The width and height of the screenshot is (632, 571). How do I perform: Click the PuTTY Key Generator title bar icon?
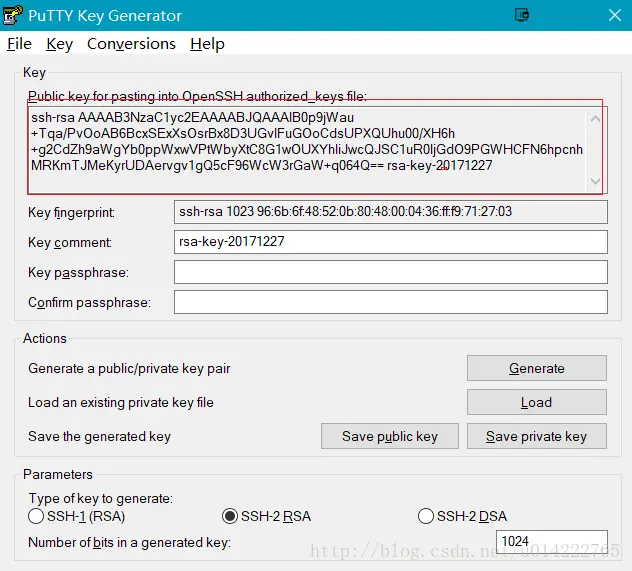[12, 15]
